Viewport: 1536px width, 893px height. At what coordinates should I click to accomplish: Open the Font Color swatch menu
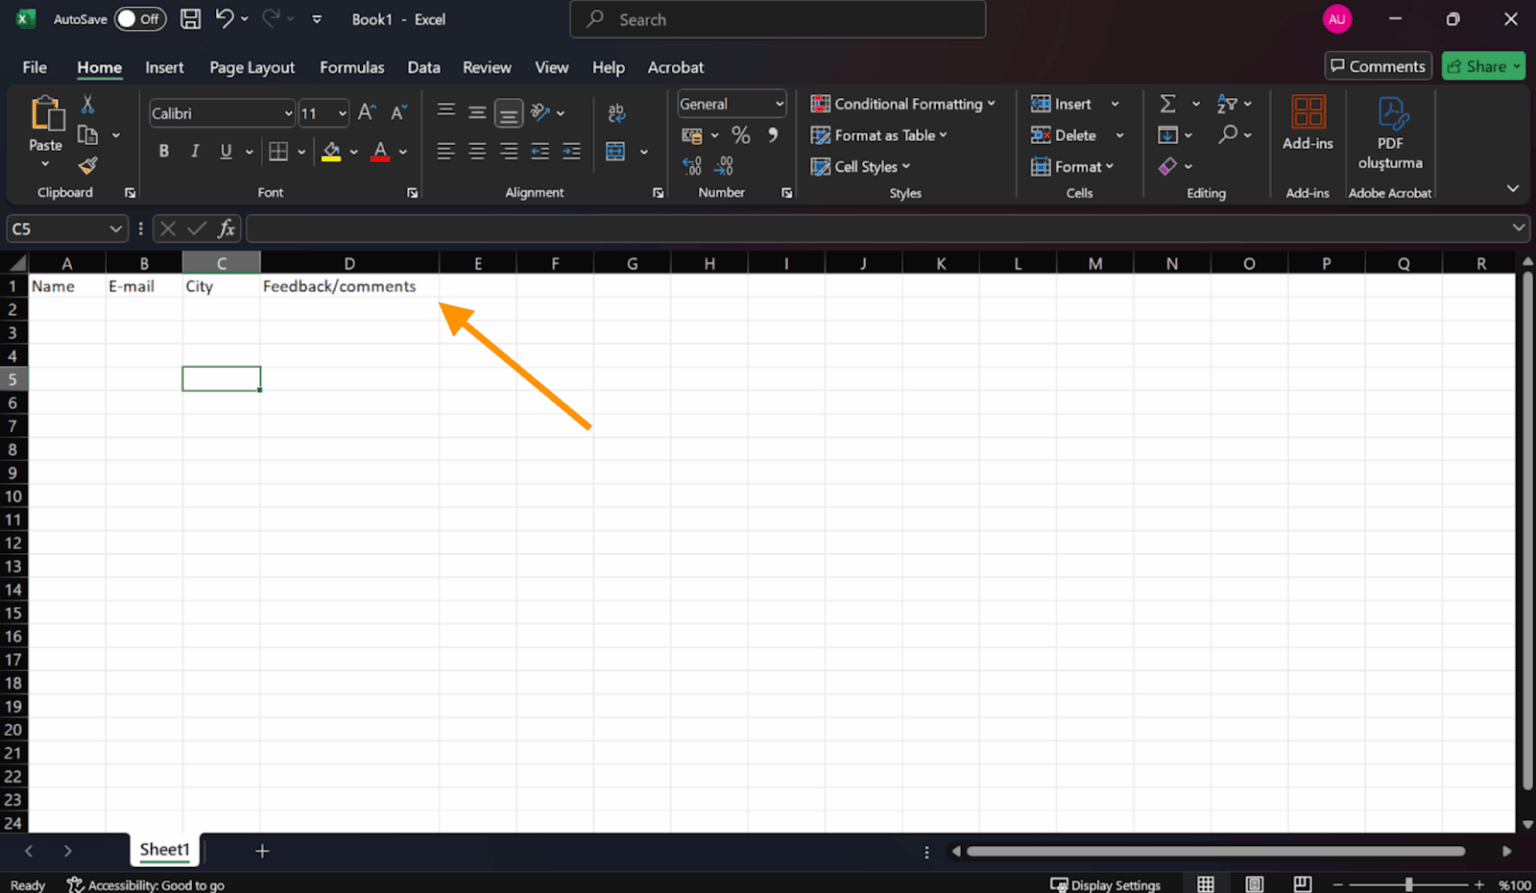(x=379, y=151)
